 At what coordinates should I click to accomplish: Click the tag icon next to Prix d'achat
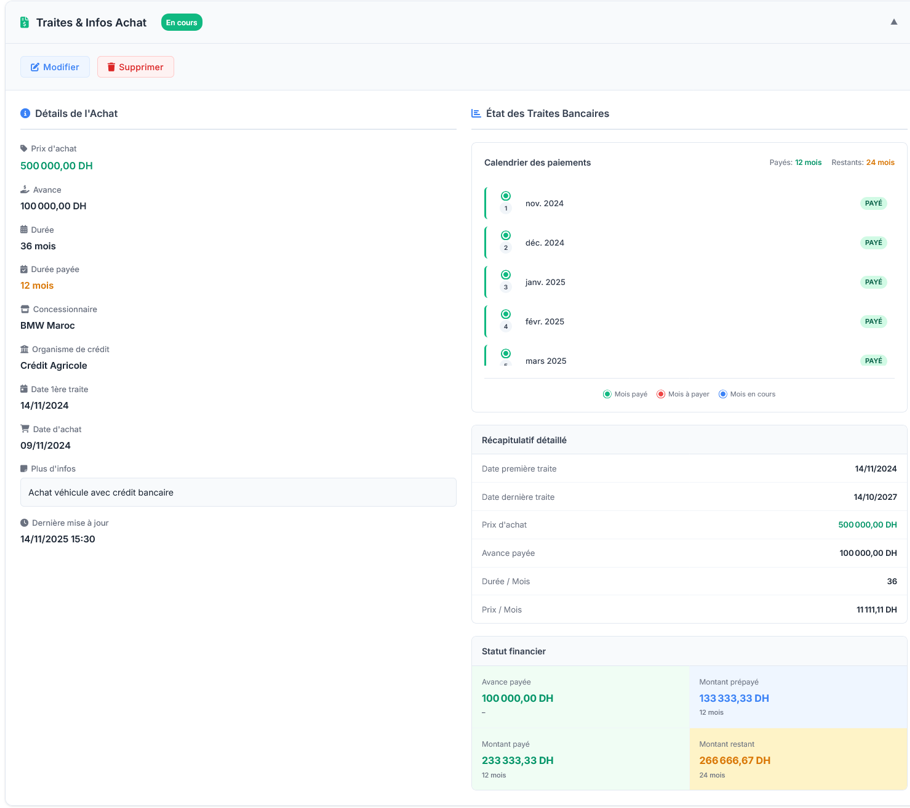point(24,148)
